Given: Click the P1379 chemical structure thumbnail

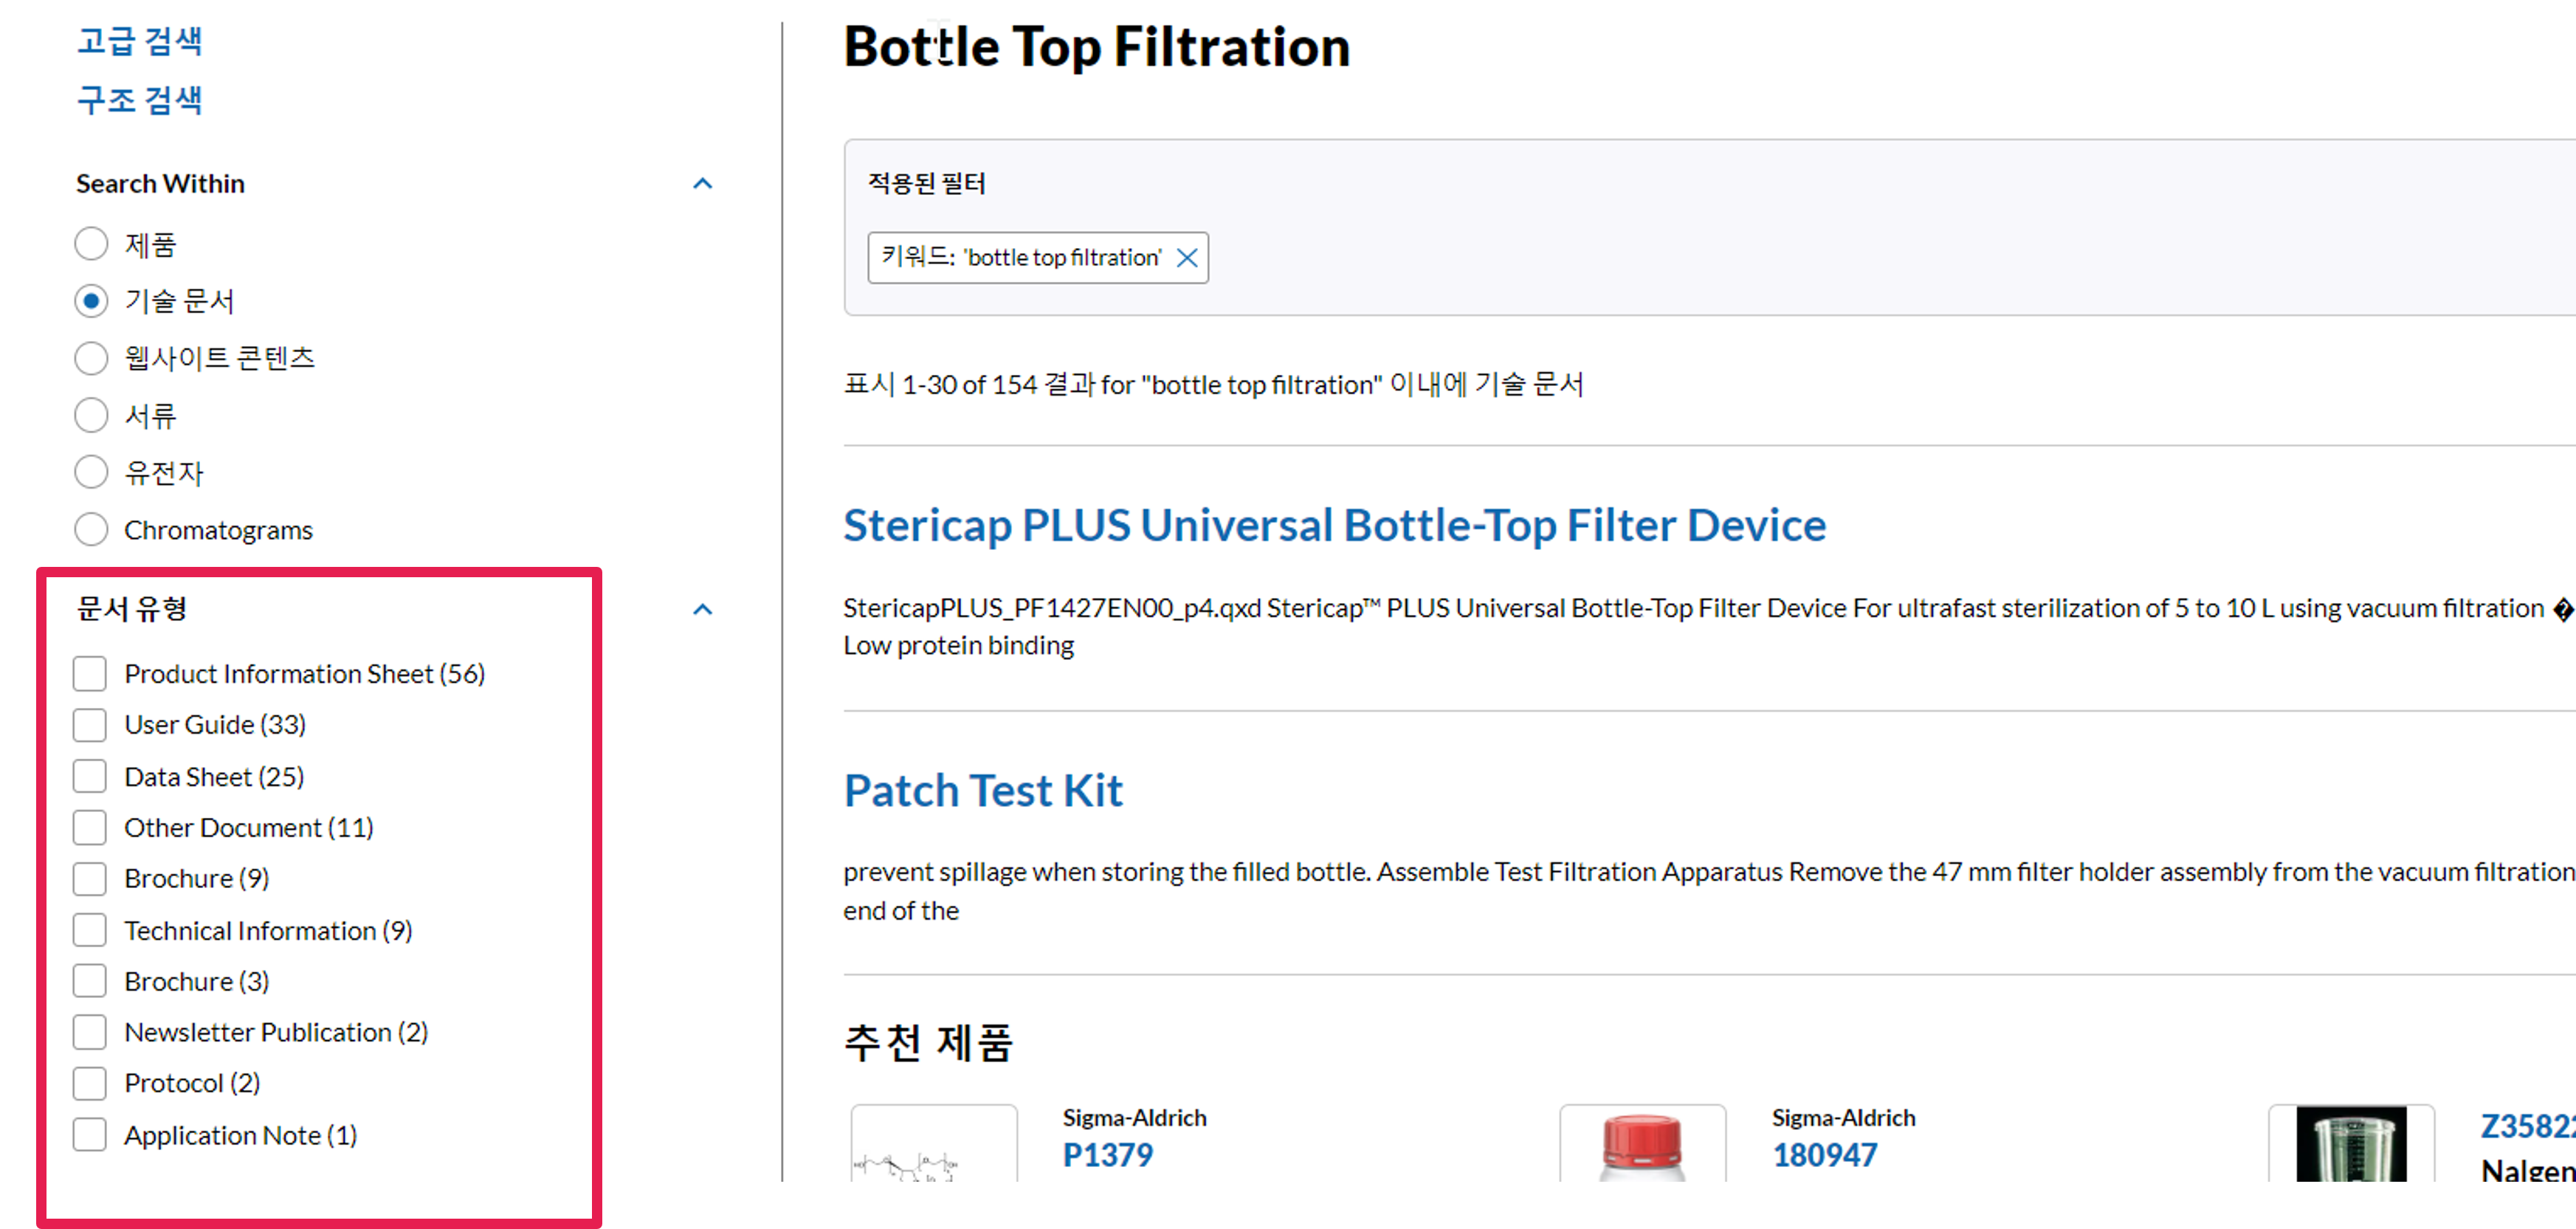Looking at the screenshot, I should (x=934, y=1145).
